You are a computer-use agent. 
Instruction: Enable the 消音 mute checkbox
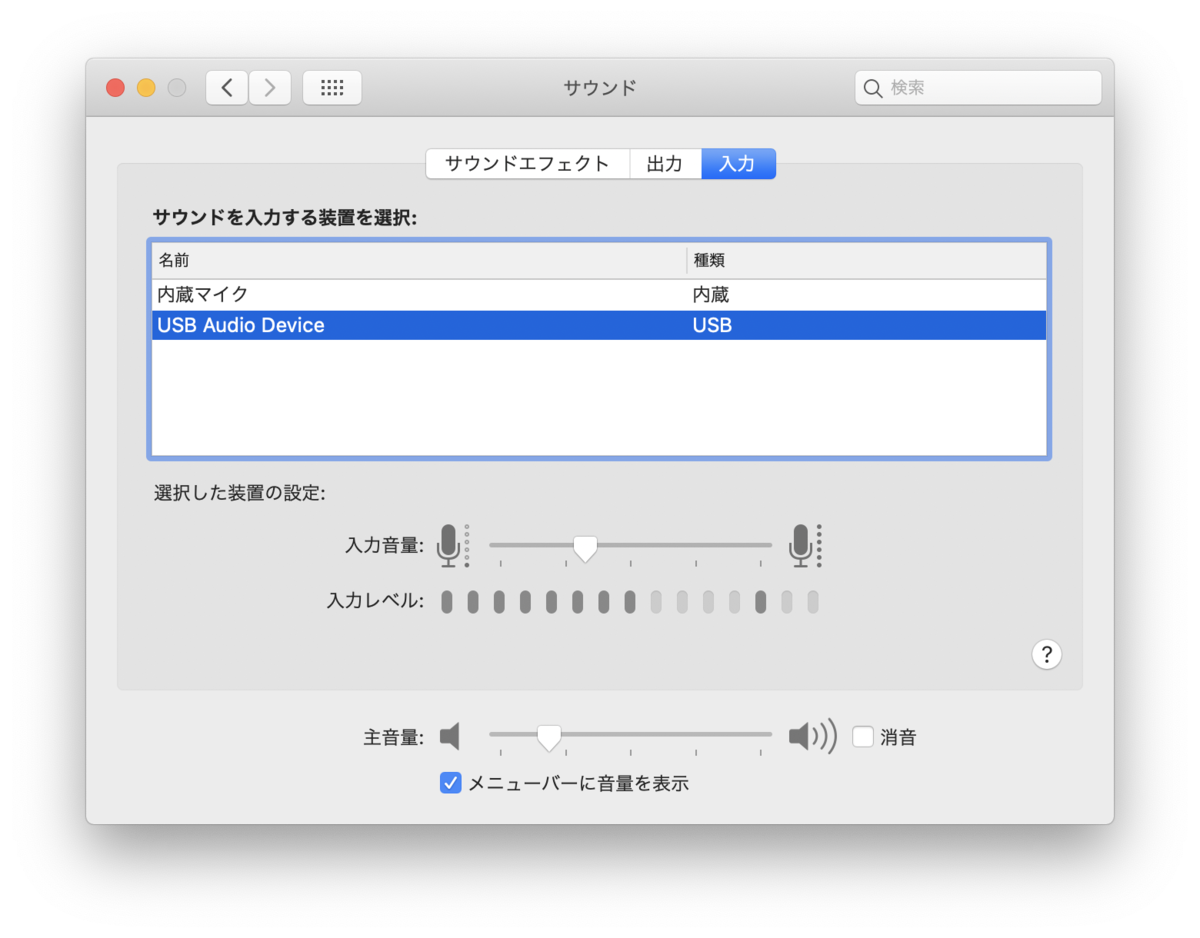point(863,737)
